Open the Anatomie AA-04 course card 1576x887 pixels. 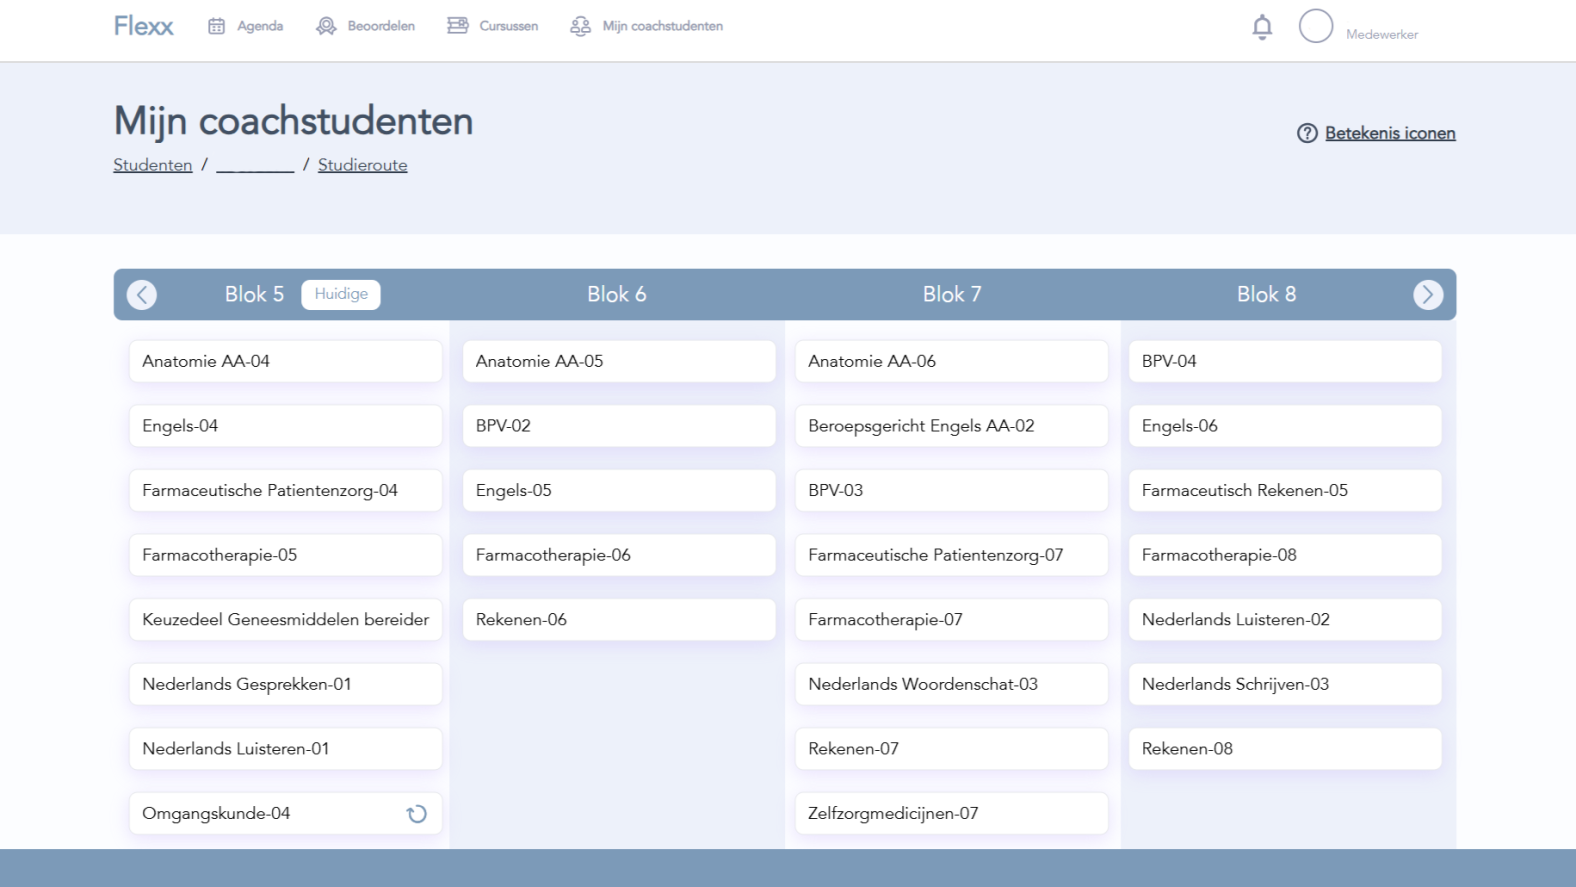pos(286,361)
